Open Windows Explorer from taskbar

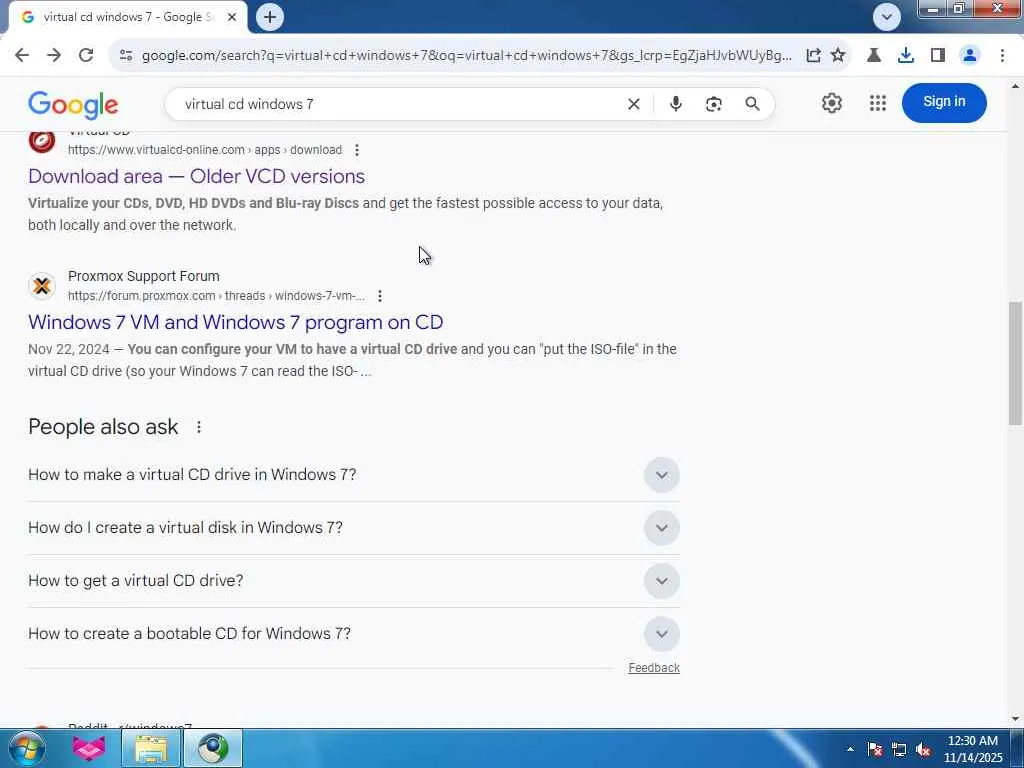[x=151, y=748]
